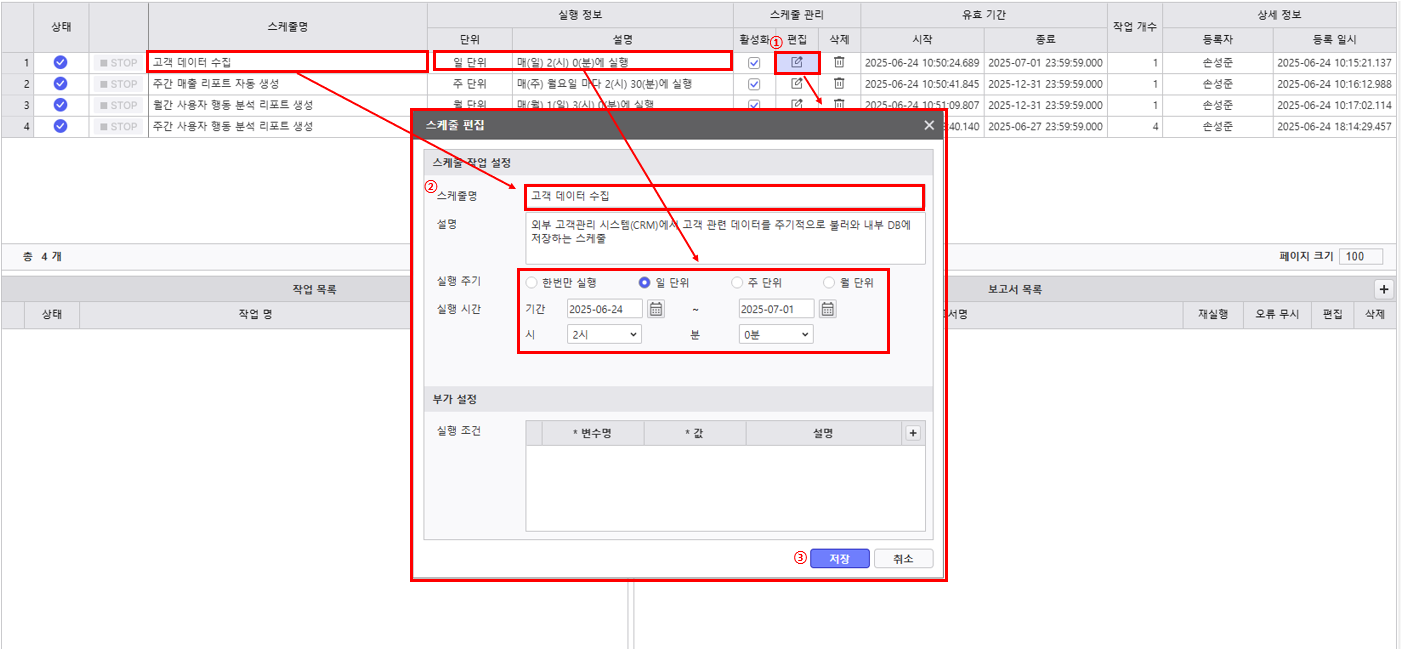Click the plus icon in 보고서 목록 header
The height and width of the screenshot is (649, 1401).
pyautogui.click(x=1384, y=289)
